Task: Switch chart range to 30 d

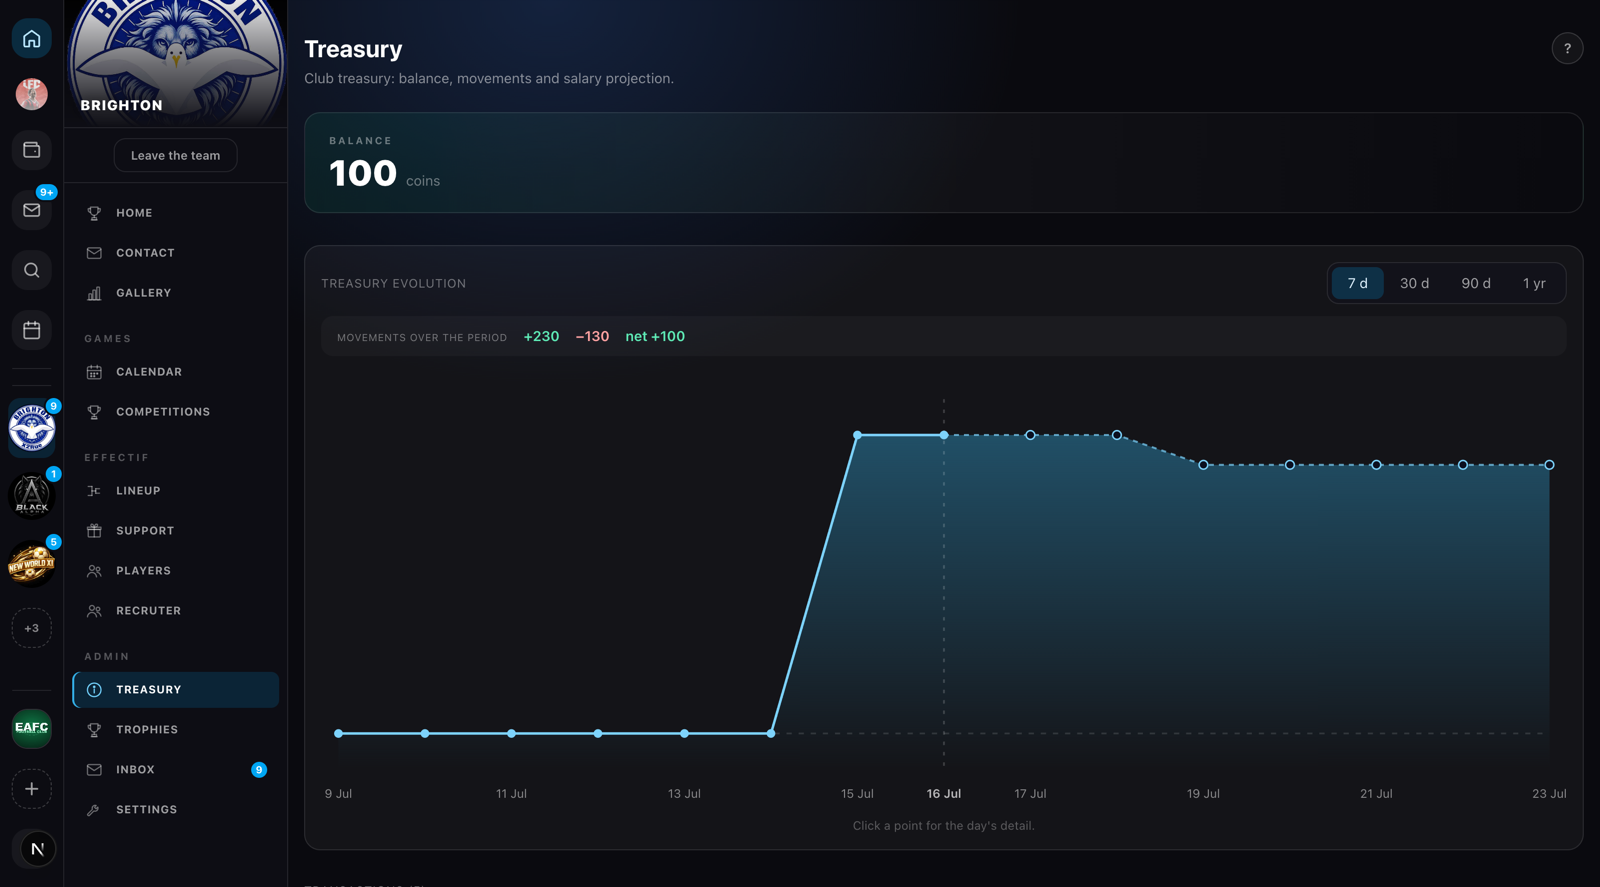Action: pyautogui.click(x=1414, y=283)
